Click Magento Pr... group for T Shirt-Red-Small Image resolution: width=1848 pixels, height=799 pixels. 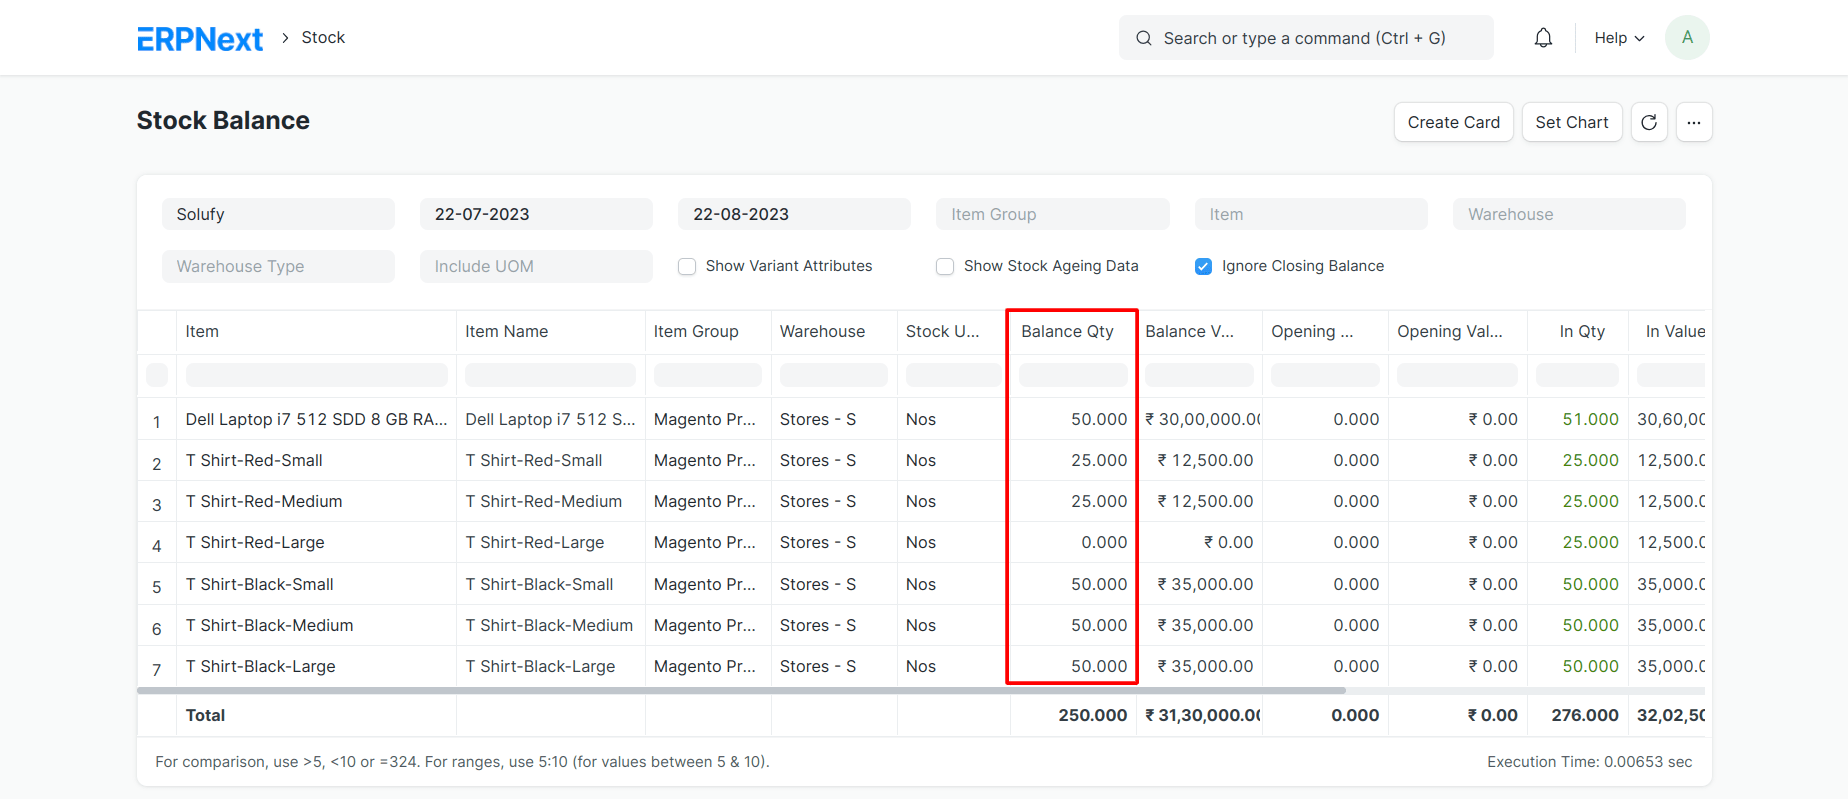point(708,461)
